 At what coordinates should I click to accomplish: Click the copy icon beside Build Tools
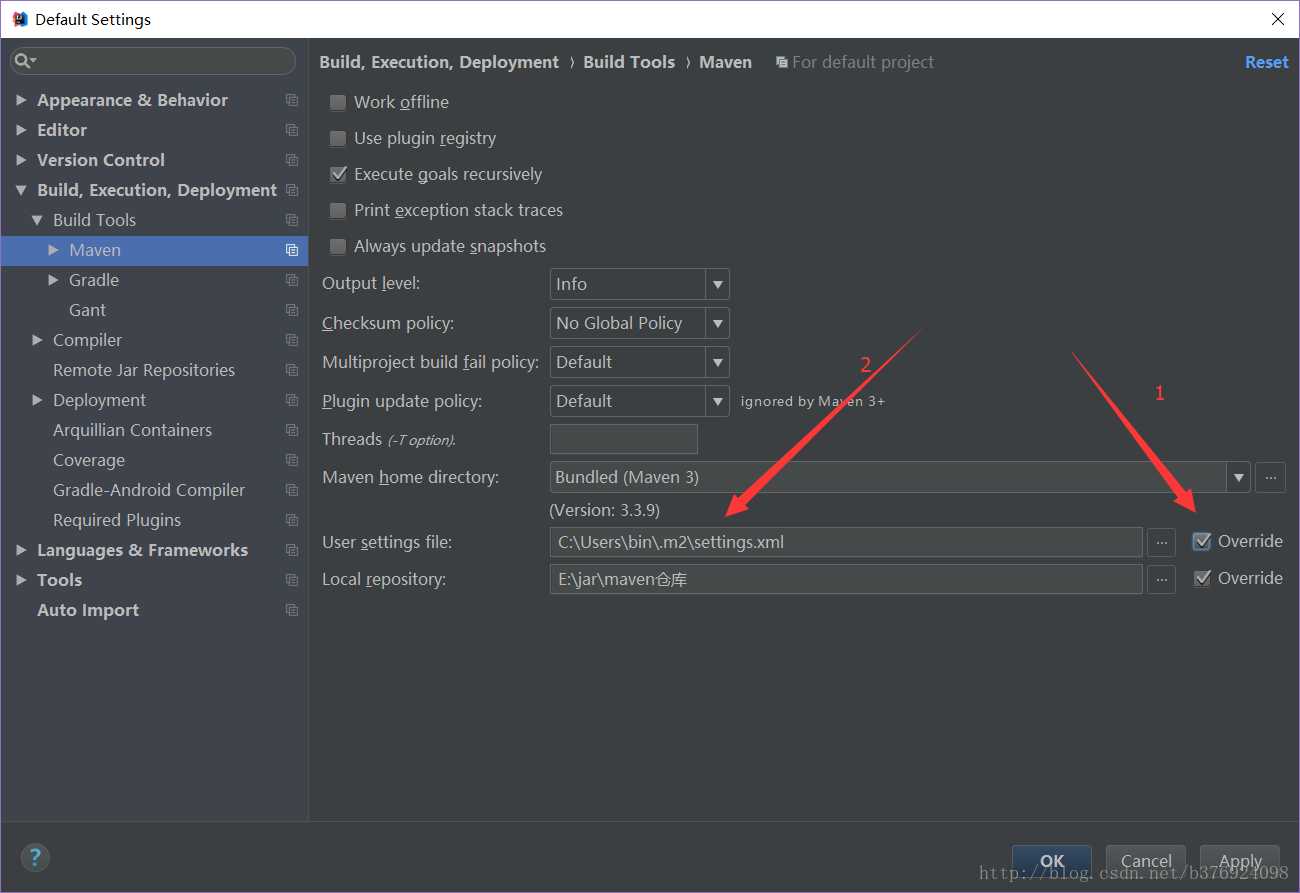tap(292, 220)
